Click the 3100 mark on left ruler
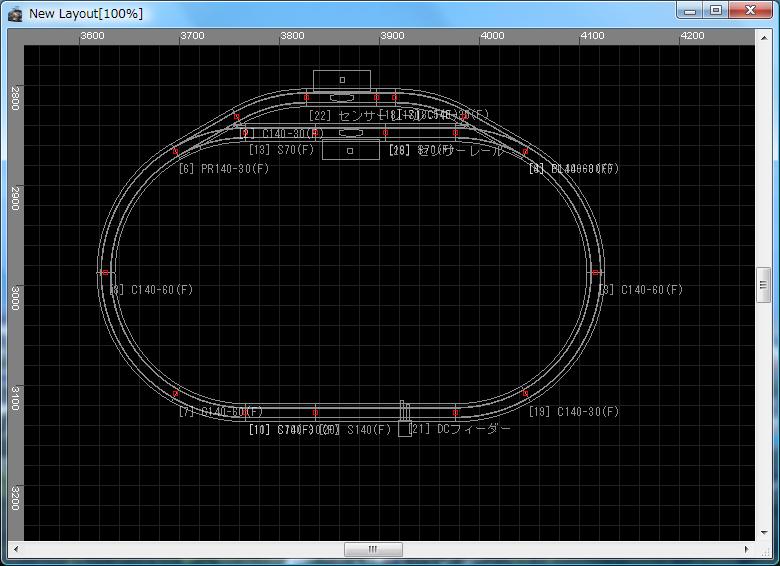The image size is (780, 566). [x=15, y=398]
